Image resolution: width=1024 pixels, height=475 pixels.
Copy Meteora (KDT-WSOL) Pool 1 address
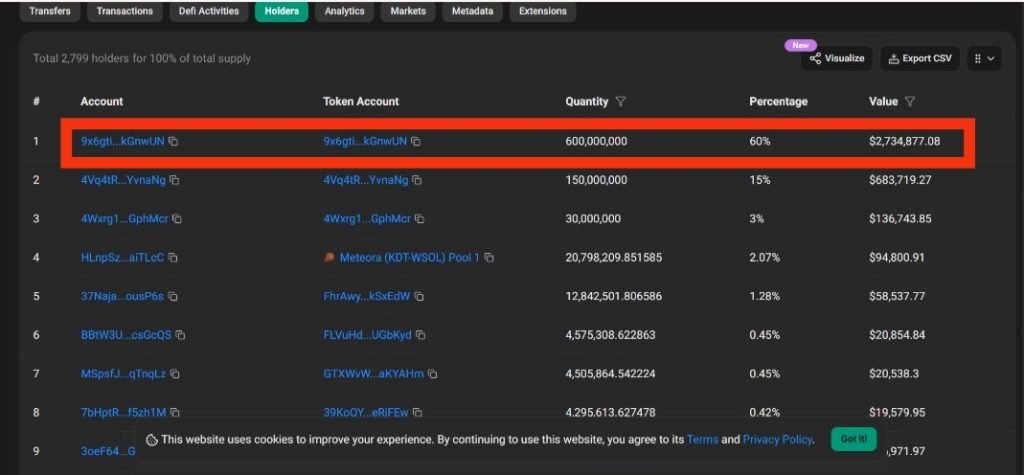pyautogui.click(x=489, y=258)
